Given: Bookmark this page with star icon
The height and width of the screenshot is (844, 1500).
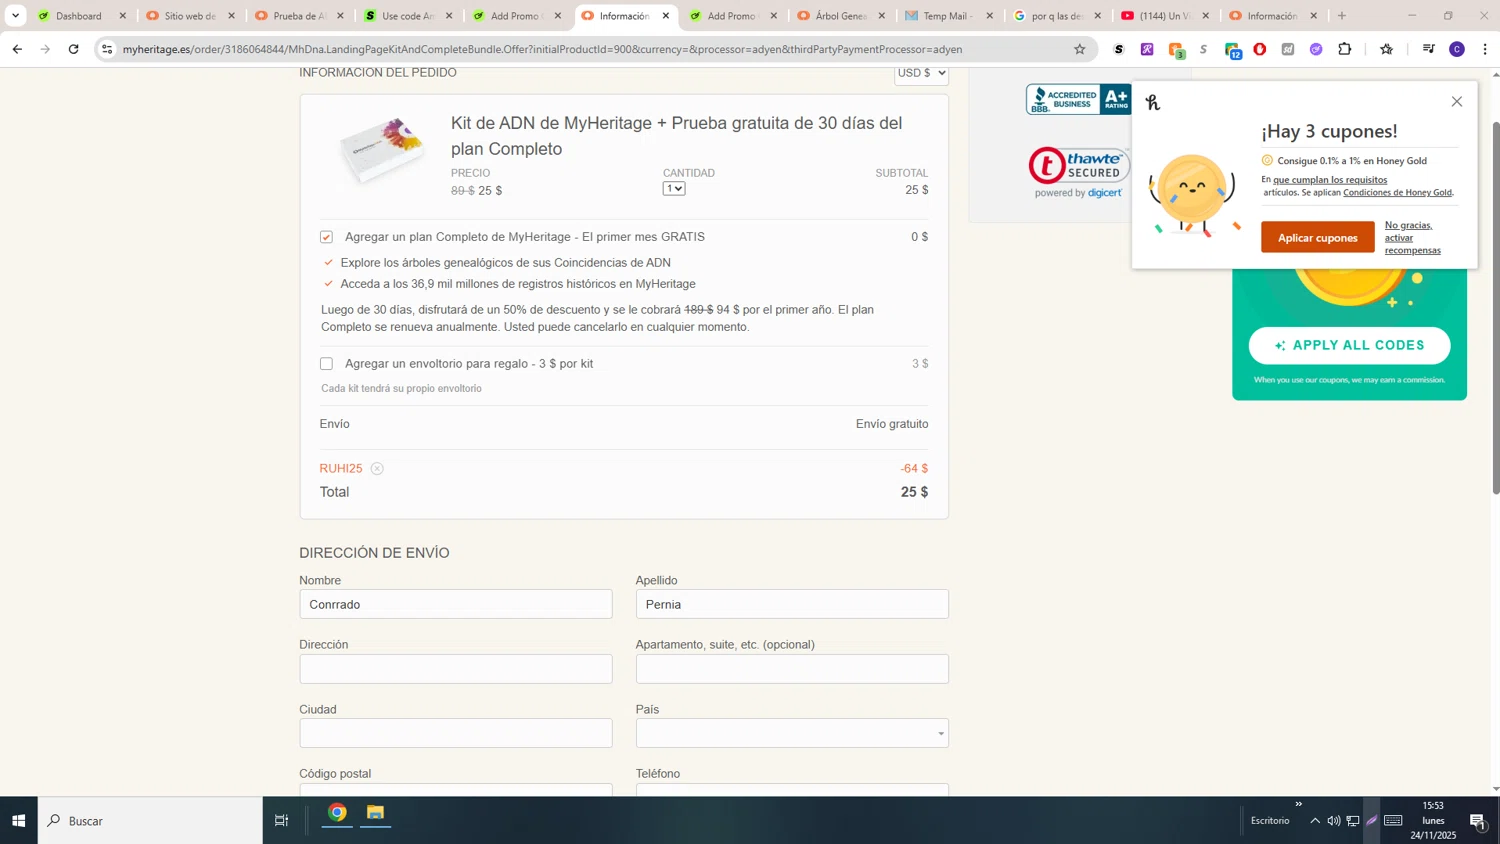Looking at the screenshot, I should (x=1079, y=49).
